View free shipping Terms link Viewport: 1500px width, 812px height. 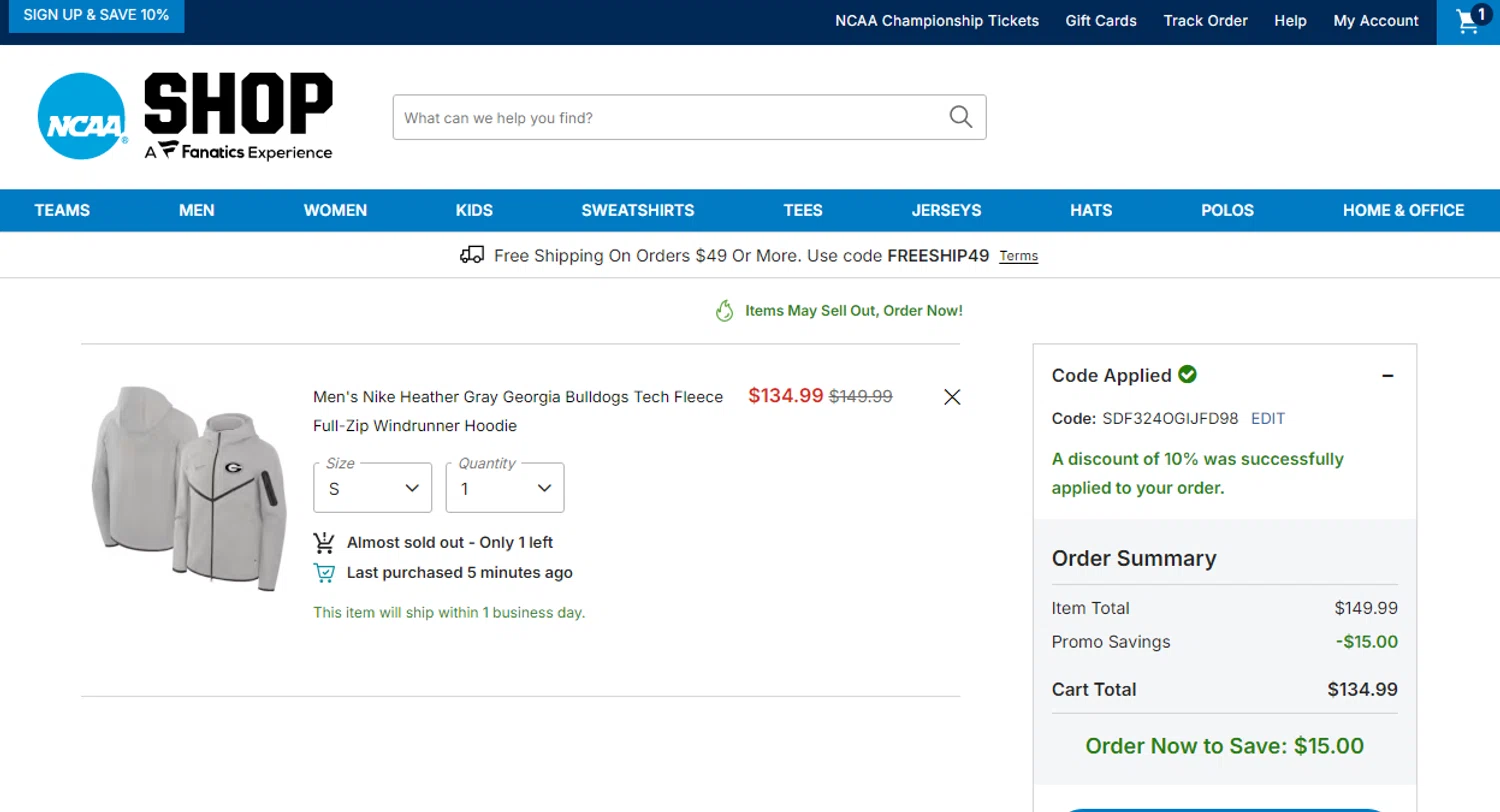coord(1019,256)
